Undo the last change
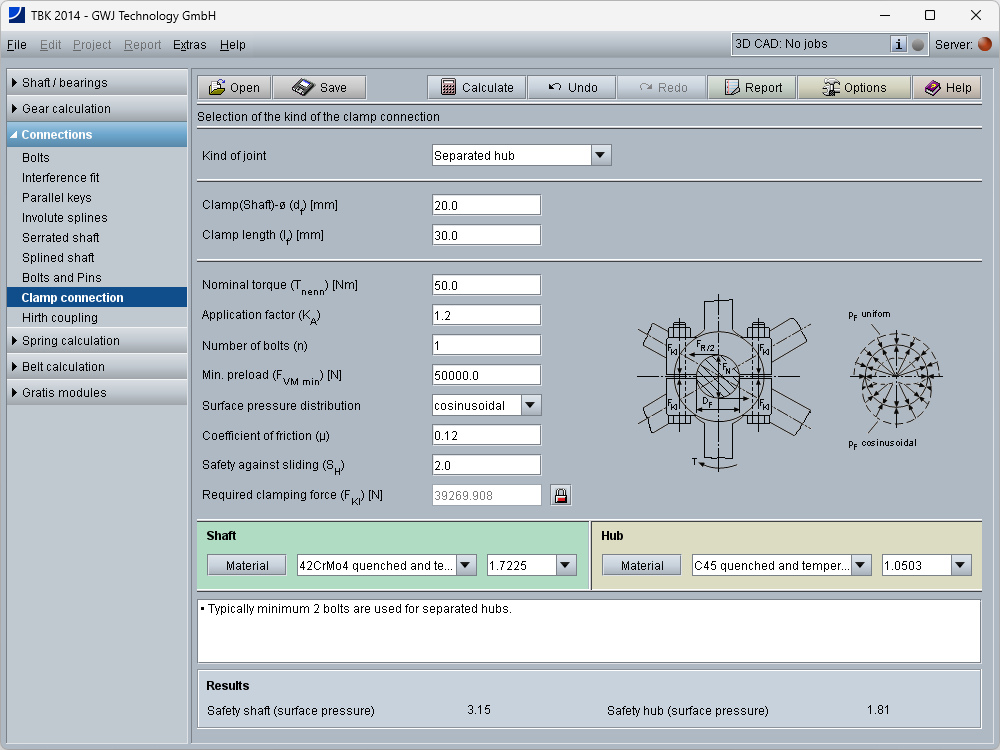The image size is (1000, 750). [x=572, y=88]
